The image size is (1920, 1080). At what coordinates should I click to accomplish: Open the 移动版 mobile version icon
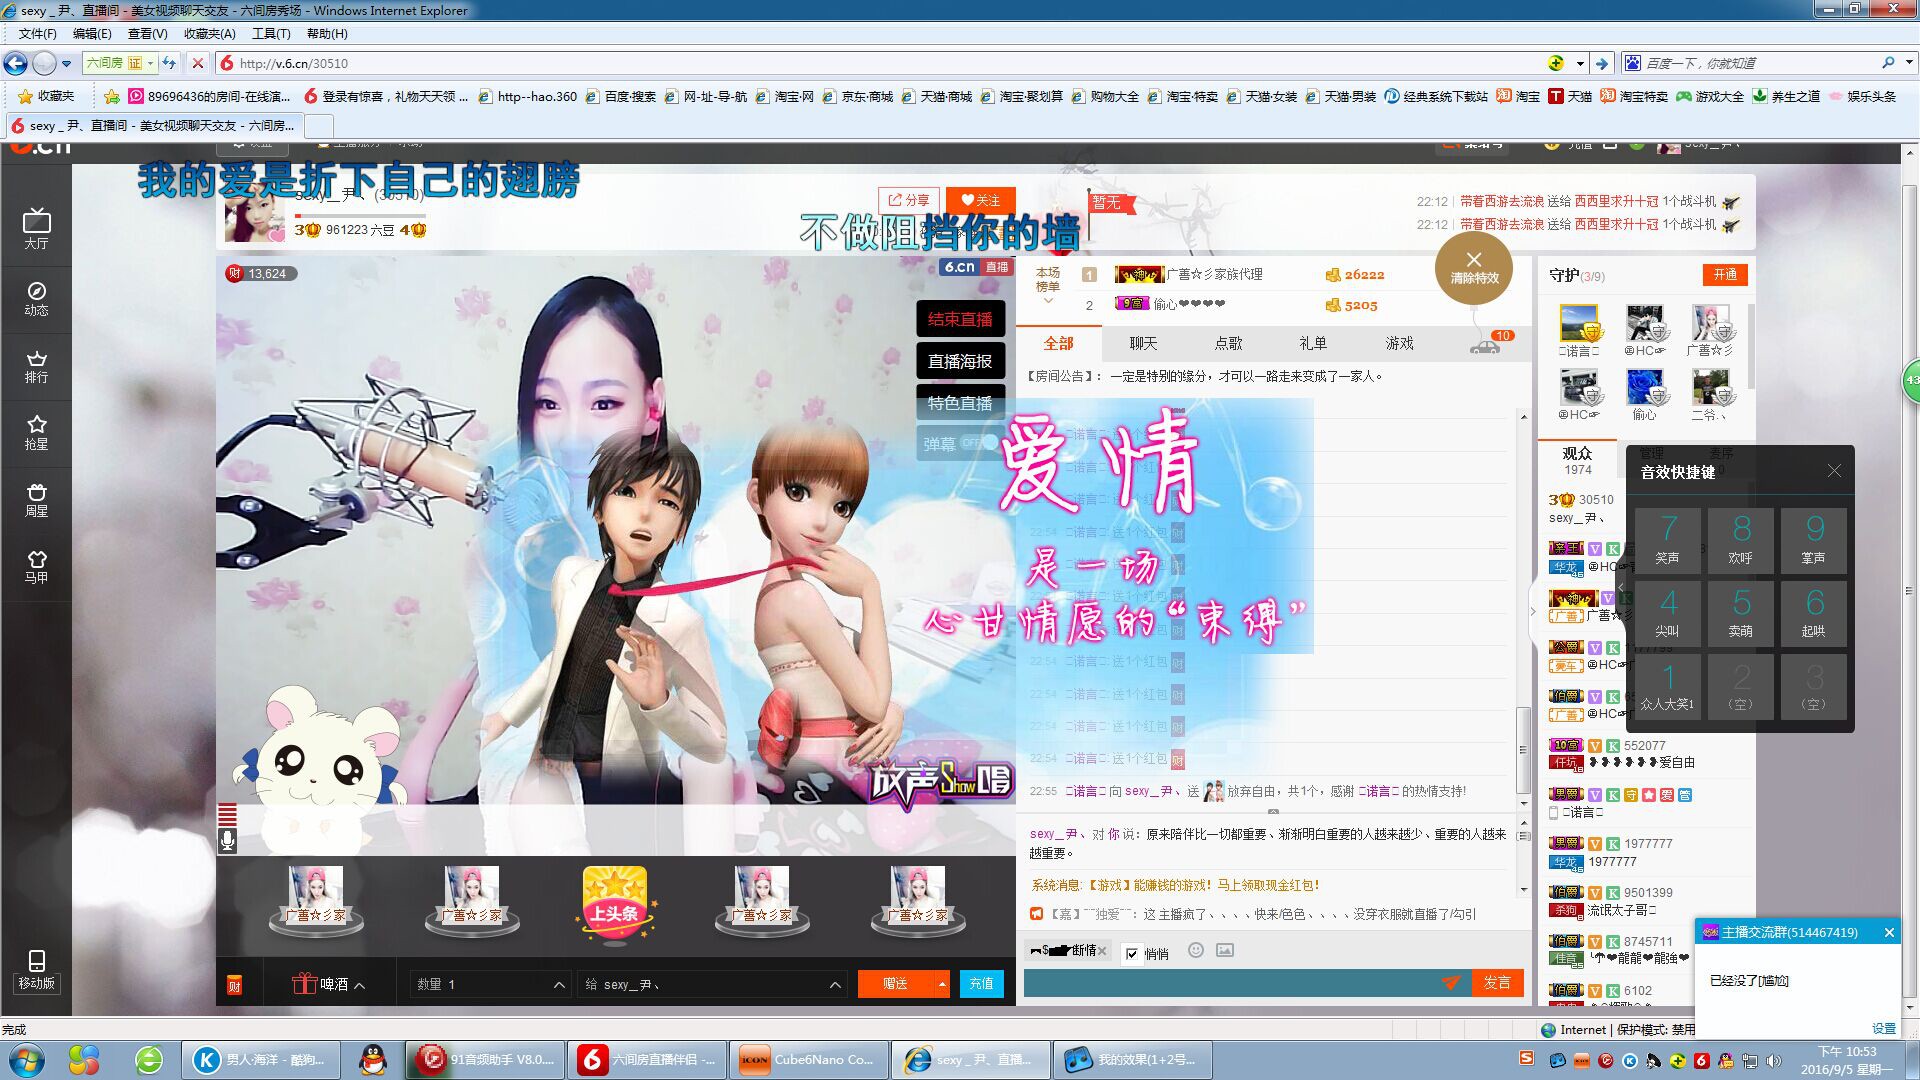(x=36, y=970)
